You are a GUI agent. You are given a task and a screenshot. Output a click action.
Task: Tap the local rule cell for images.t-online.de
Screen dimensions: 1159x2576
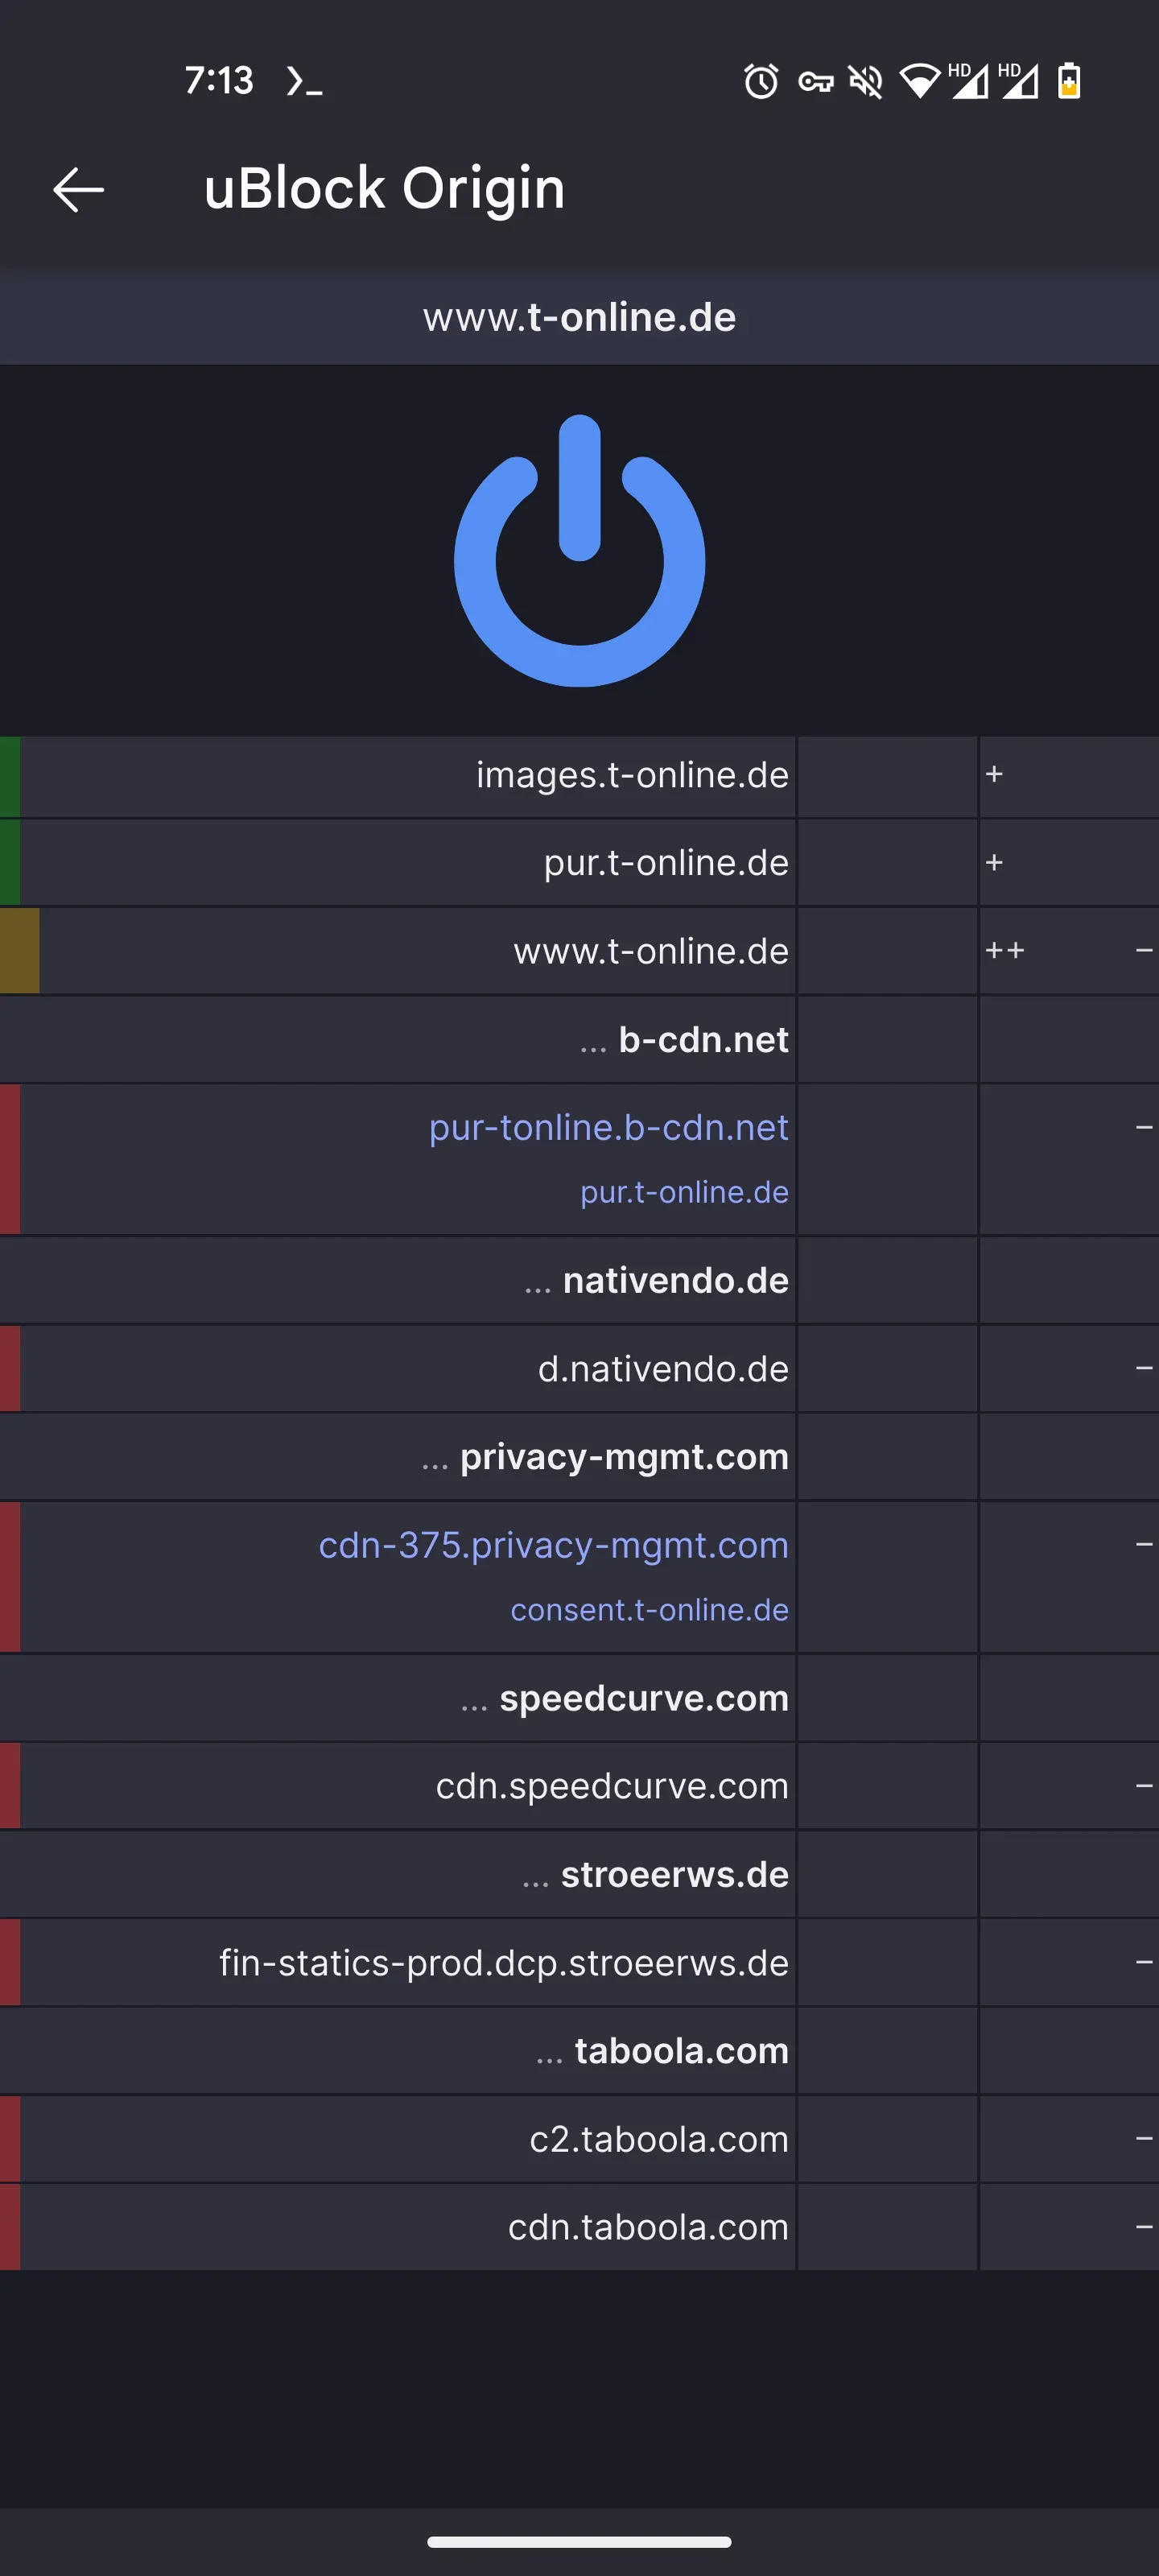(x=1069, y=776)
